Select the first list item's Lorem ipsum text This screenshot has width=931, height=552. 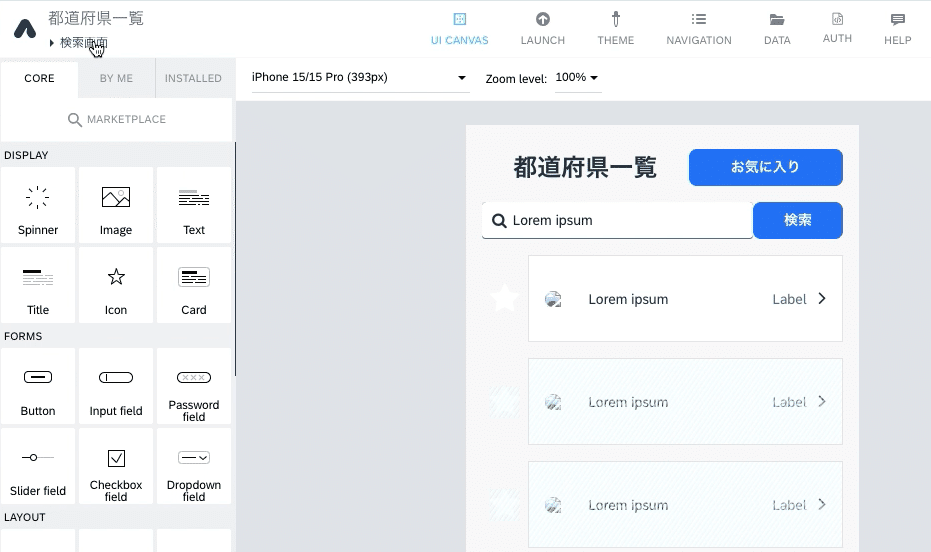(x=628, y=299)
